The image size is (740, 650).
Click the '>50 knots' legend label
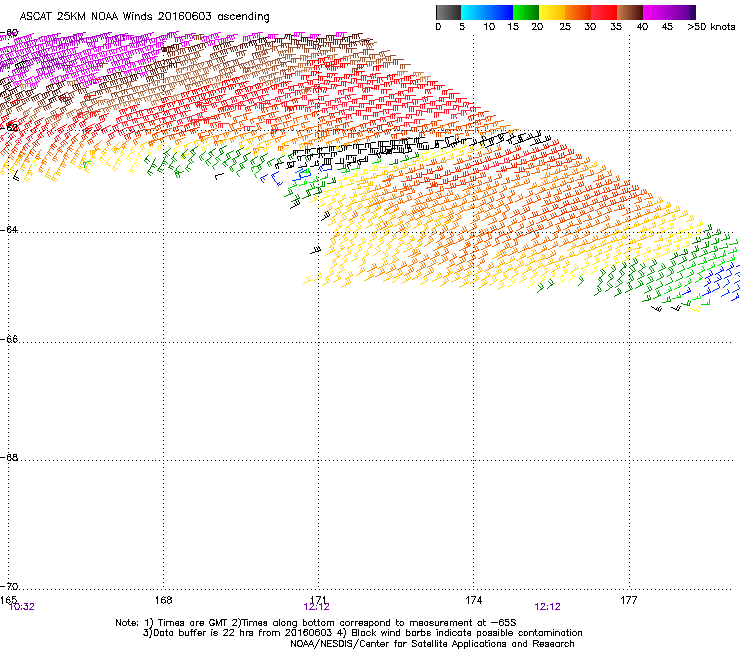[x=711, y=27]
